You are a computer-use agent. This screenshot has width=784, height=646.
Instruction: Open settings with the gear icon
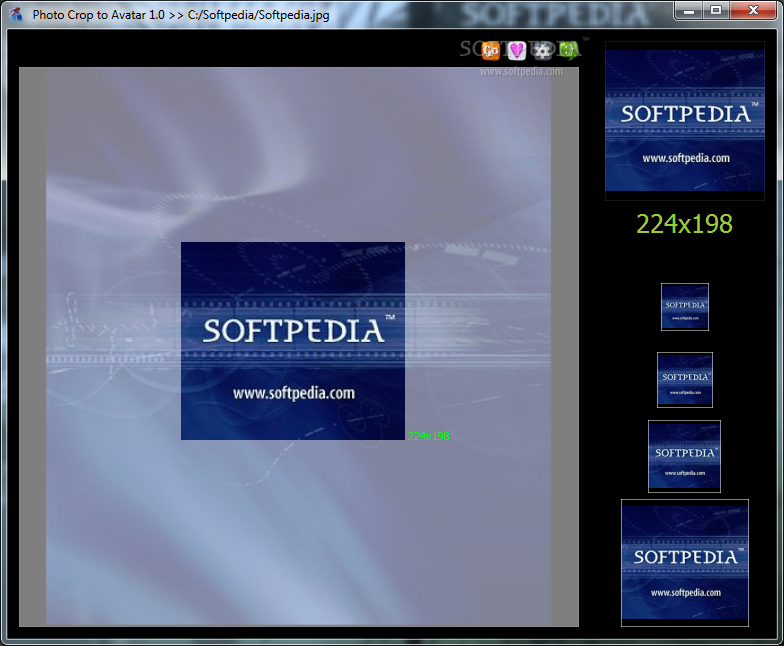tap(542, 50)
